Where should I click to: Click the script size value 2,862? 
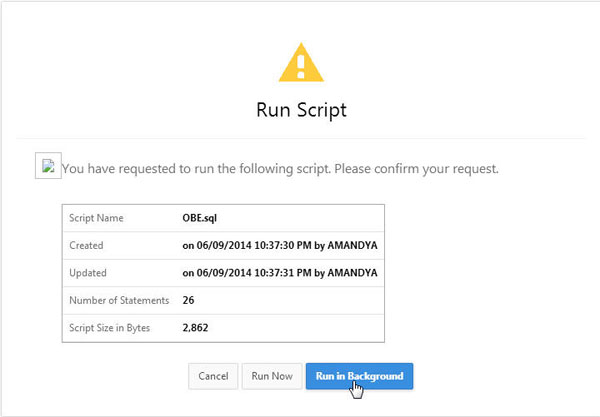[195, 328]
